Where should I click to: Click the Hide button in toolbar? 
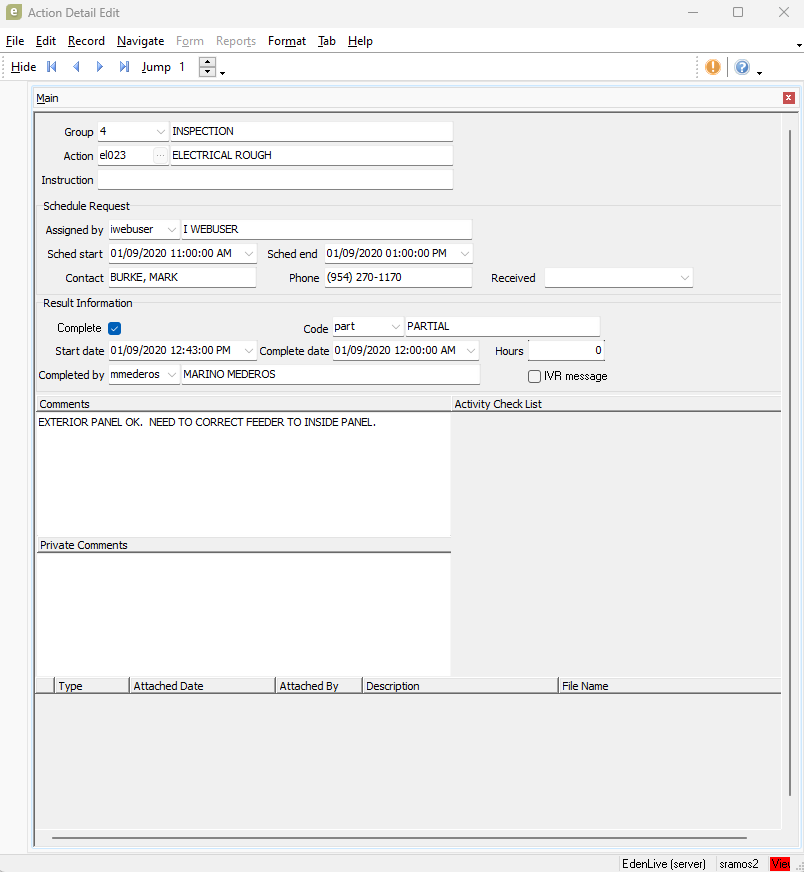pyautogui.click(x=23, y=67)
